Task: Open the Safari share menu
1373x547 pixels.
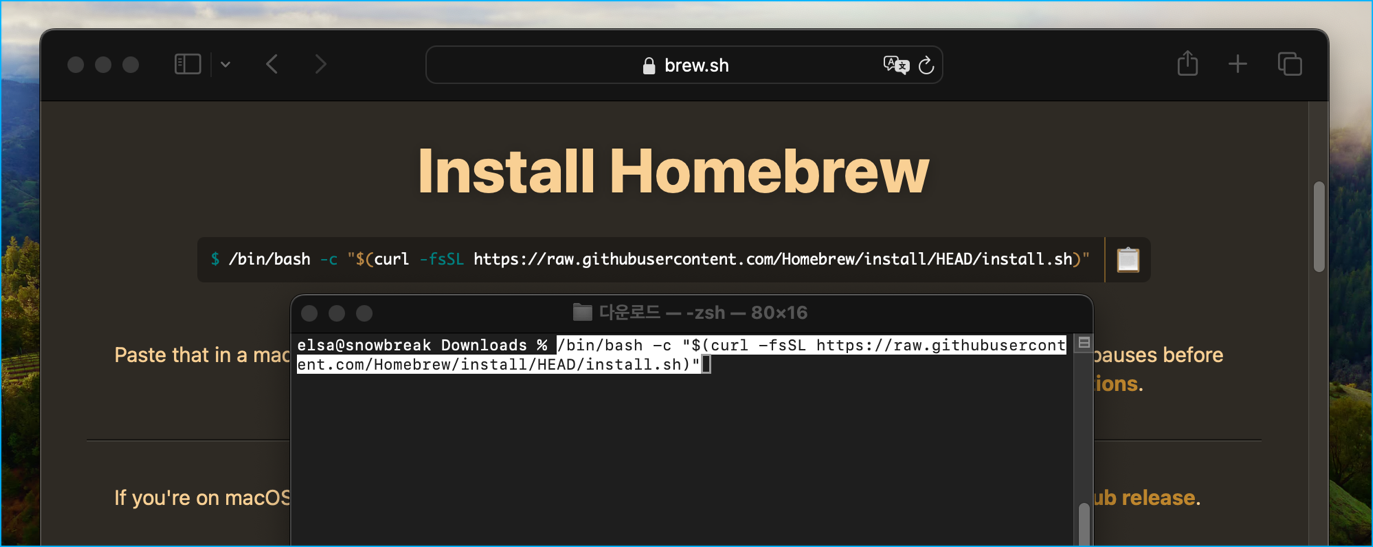Action: tap(1187, 63)
